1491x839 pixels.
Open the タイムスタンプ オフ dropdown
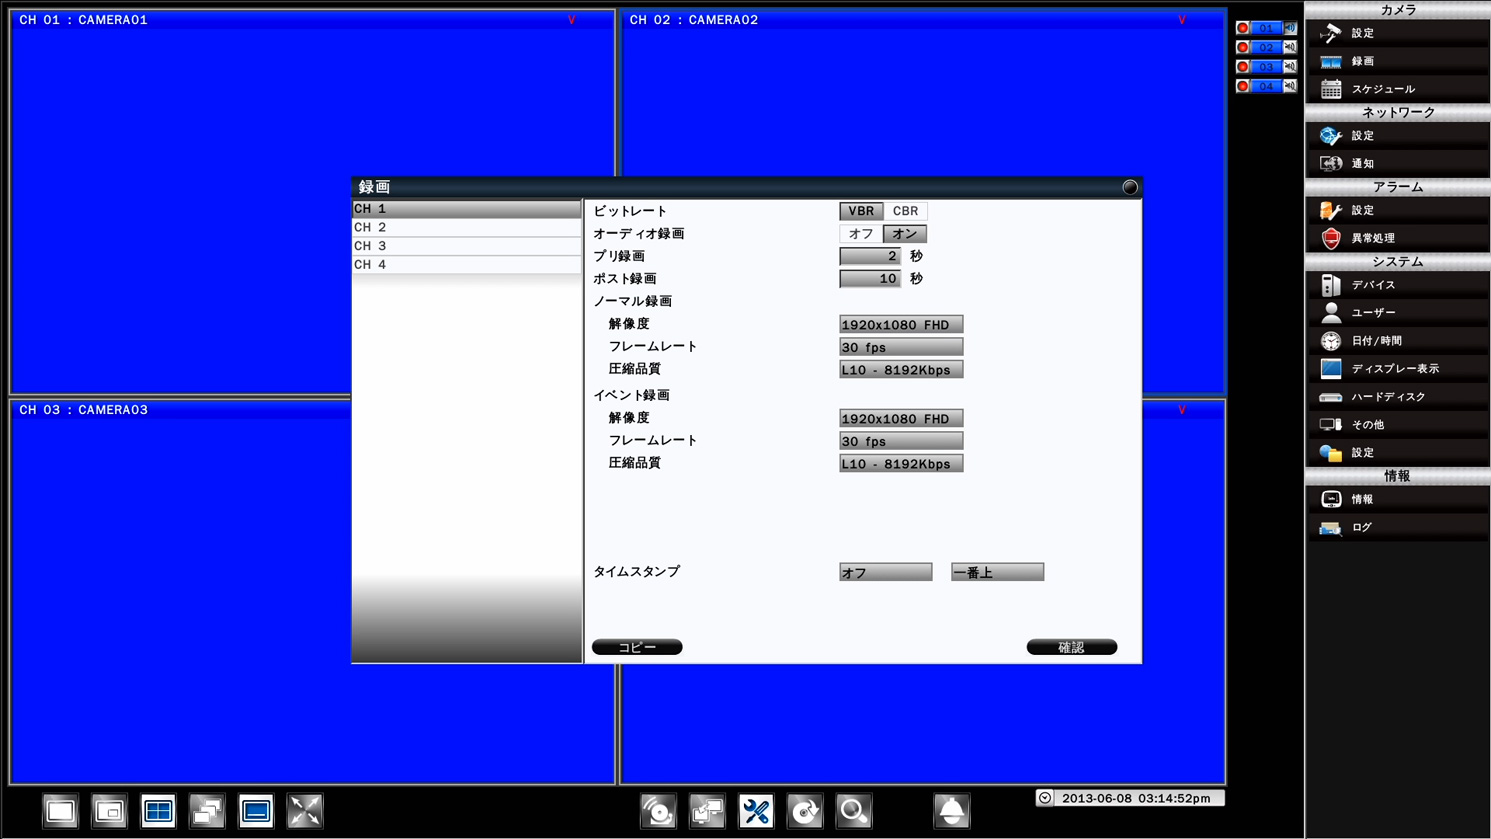pyautogui.click(x=885, y=572)
